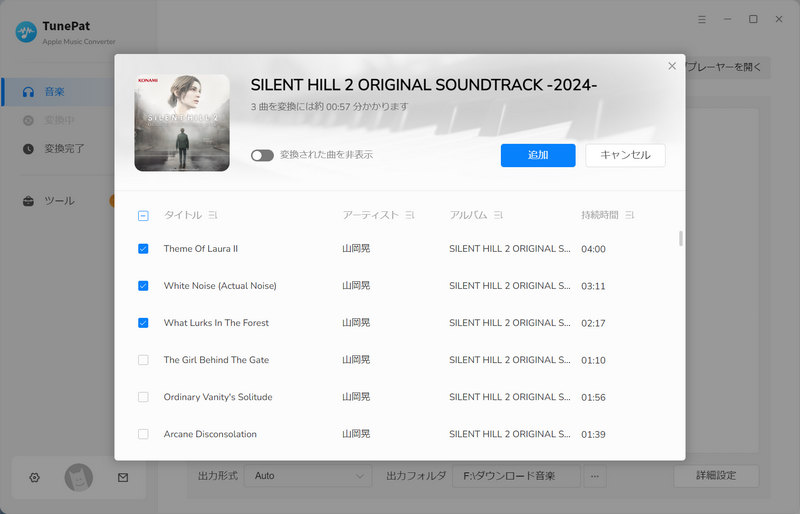This screenshot has width=800, height=514.
Task: Open the 出力形式 Auto dropdown
Action: (x=308, y=476)
